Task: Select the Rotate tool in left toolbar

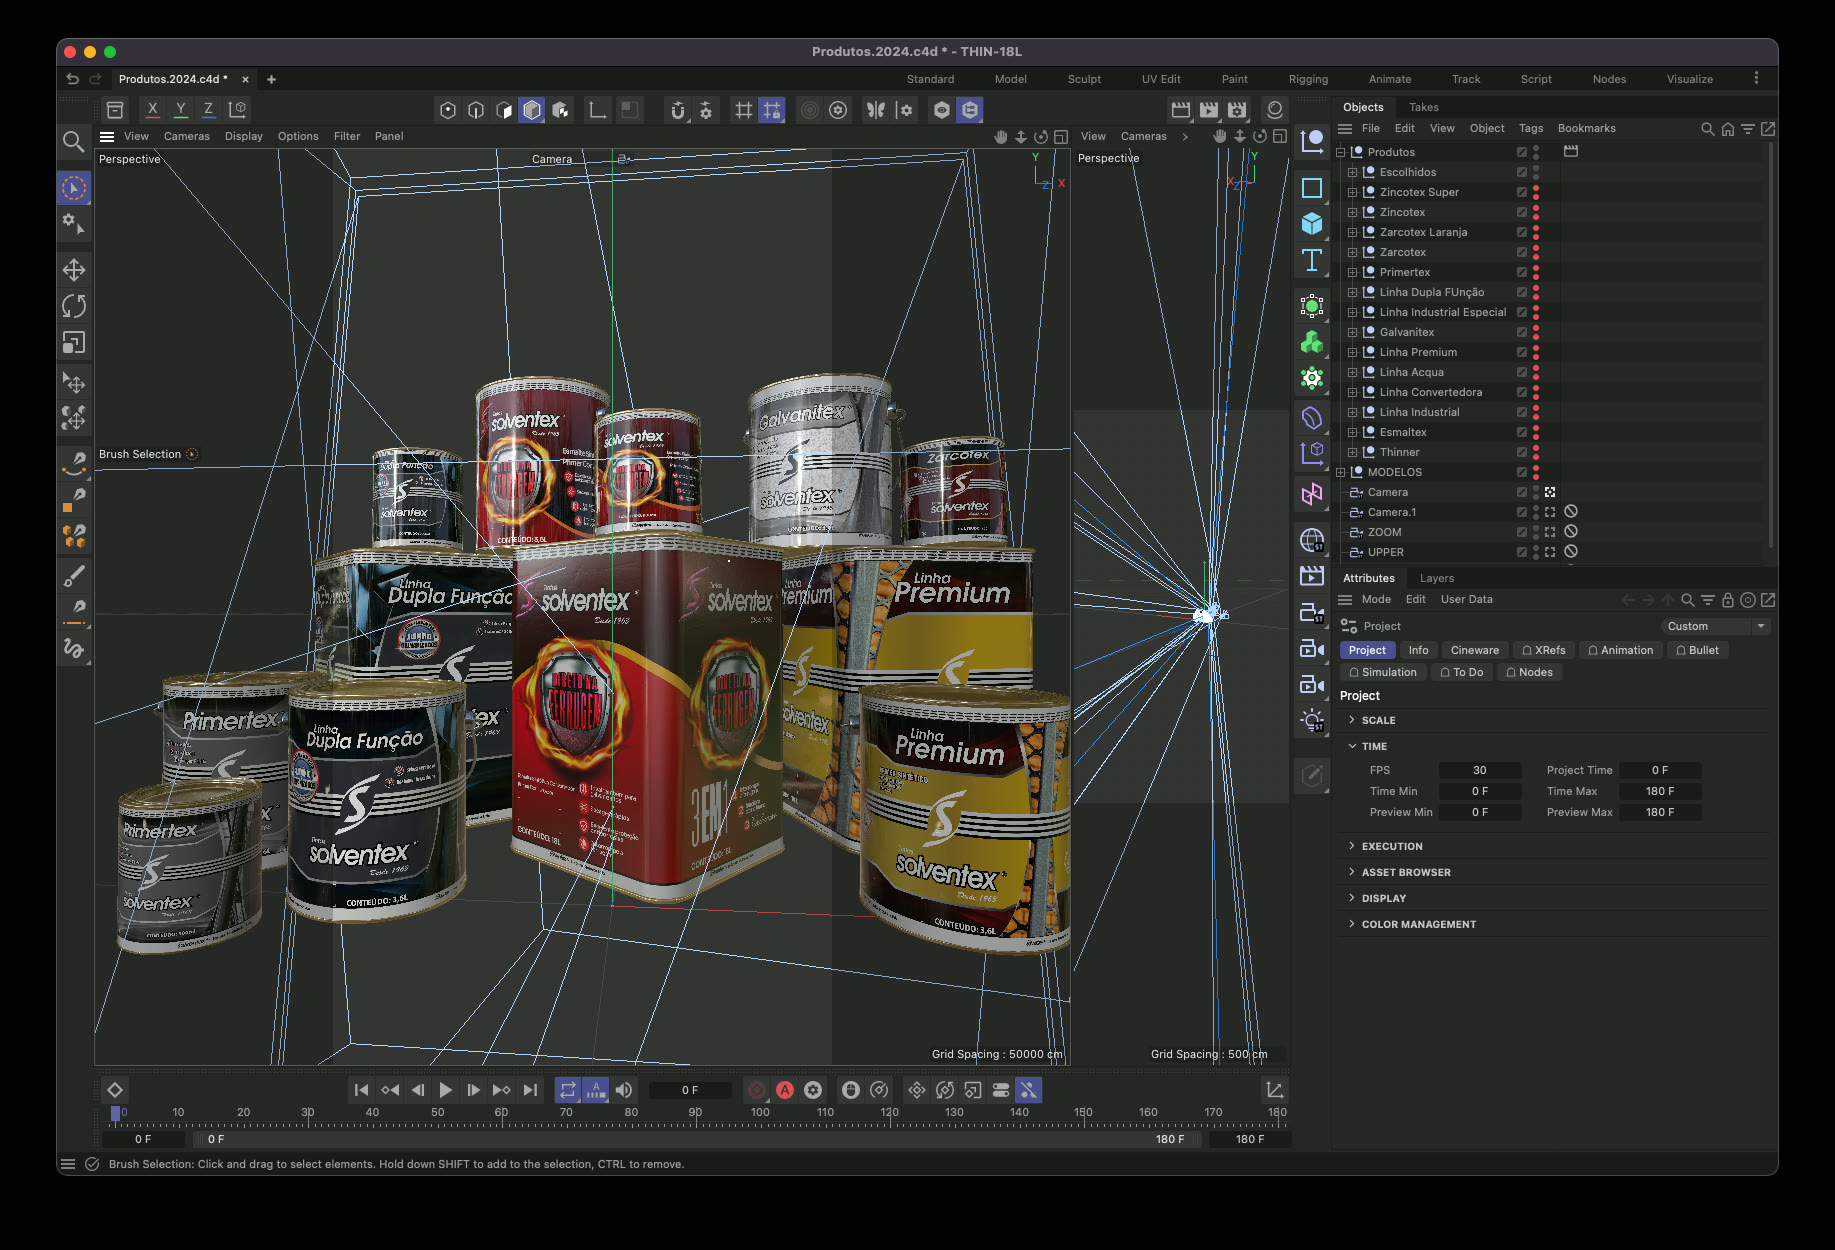Action: click(x=74, y=306)
